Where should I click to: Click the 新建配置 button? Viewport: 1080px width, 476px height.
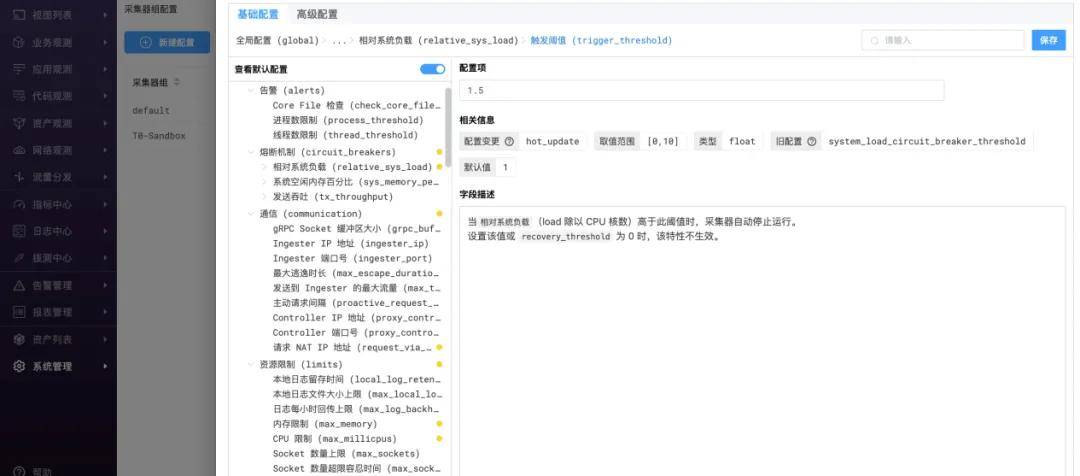click(x=167, y=42)
